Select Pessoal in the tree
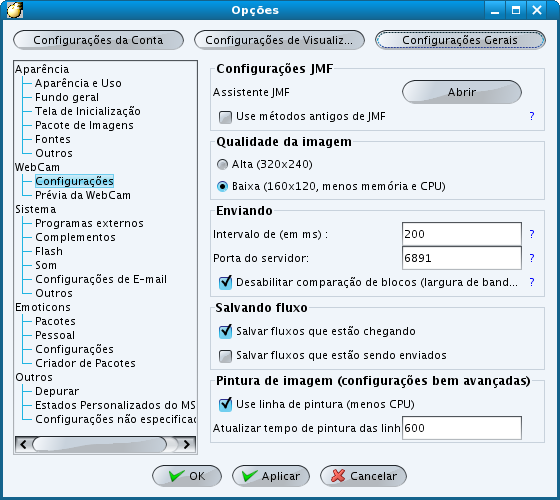This screenshot has height=500, width=560. pos(55,335)
